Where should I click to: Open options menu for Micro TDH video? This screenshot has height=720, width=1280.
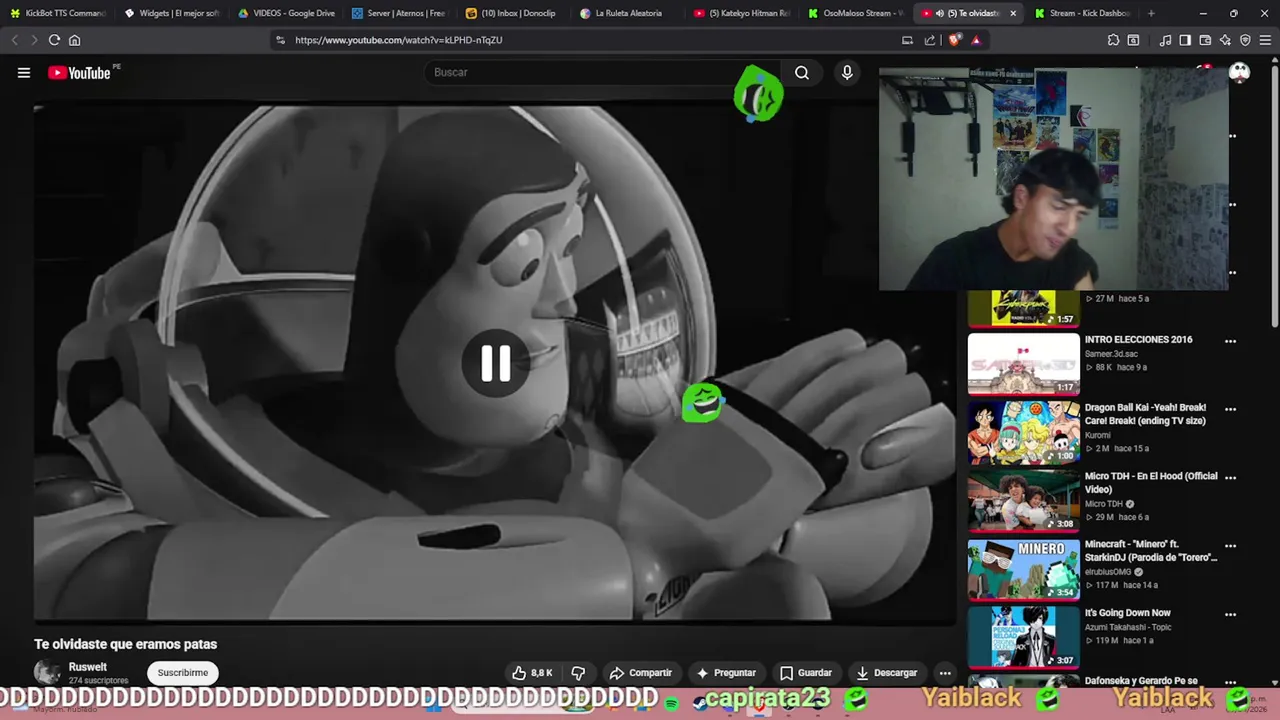click(1231, 478)
